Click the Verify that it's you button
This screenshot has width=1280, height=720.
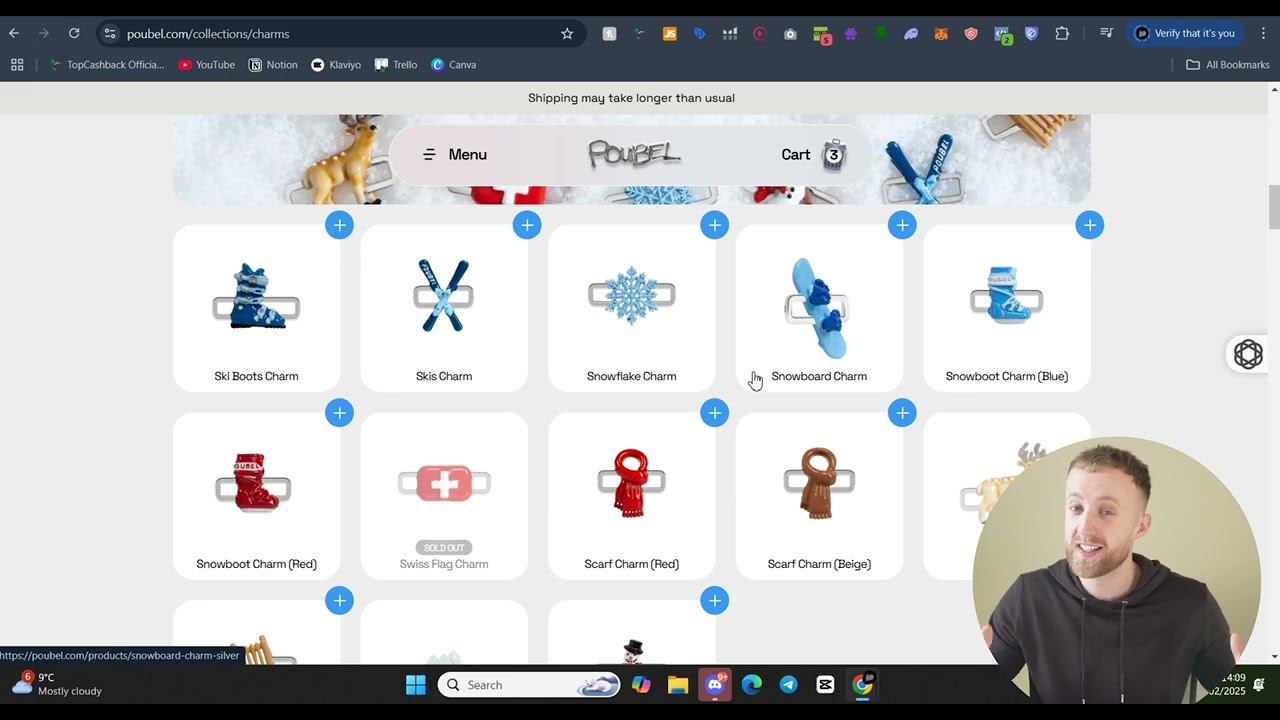tap(1185, 33)
